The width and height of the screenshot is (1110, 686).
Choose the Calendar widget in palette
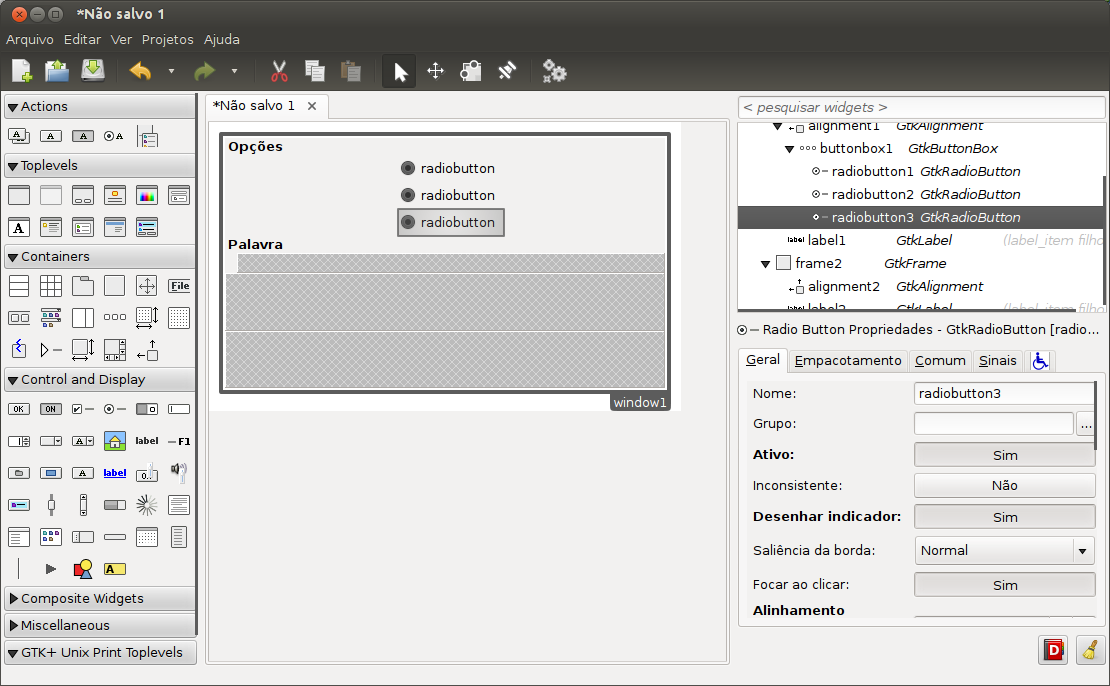[147, 537]
